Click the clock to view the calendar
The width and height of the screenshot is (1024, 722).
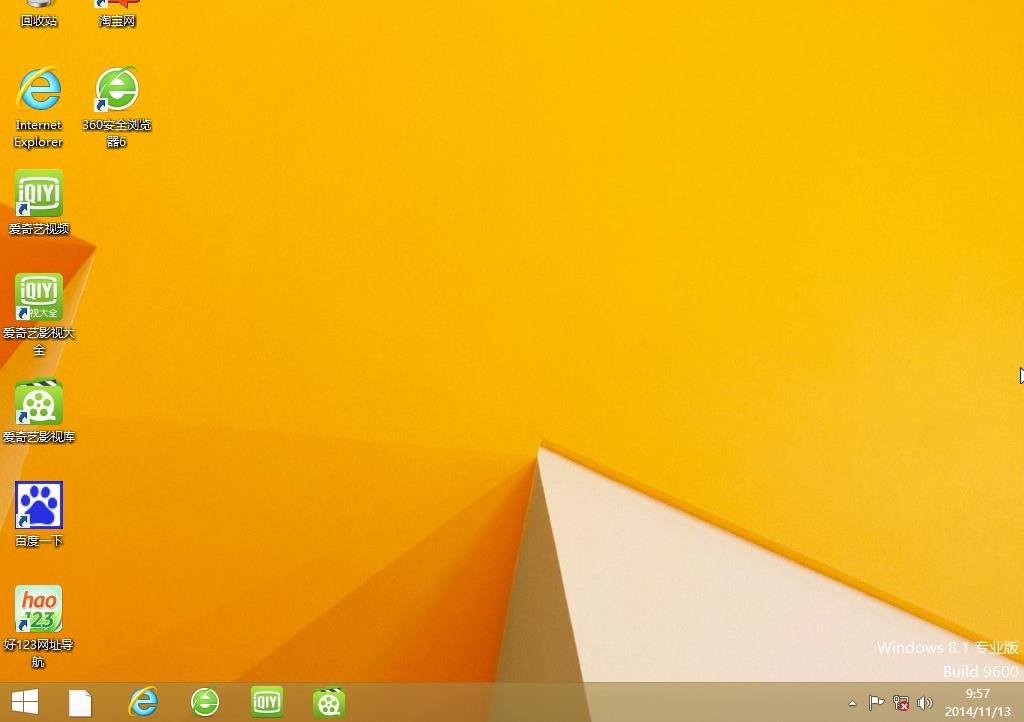click(x=975, y=703)
